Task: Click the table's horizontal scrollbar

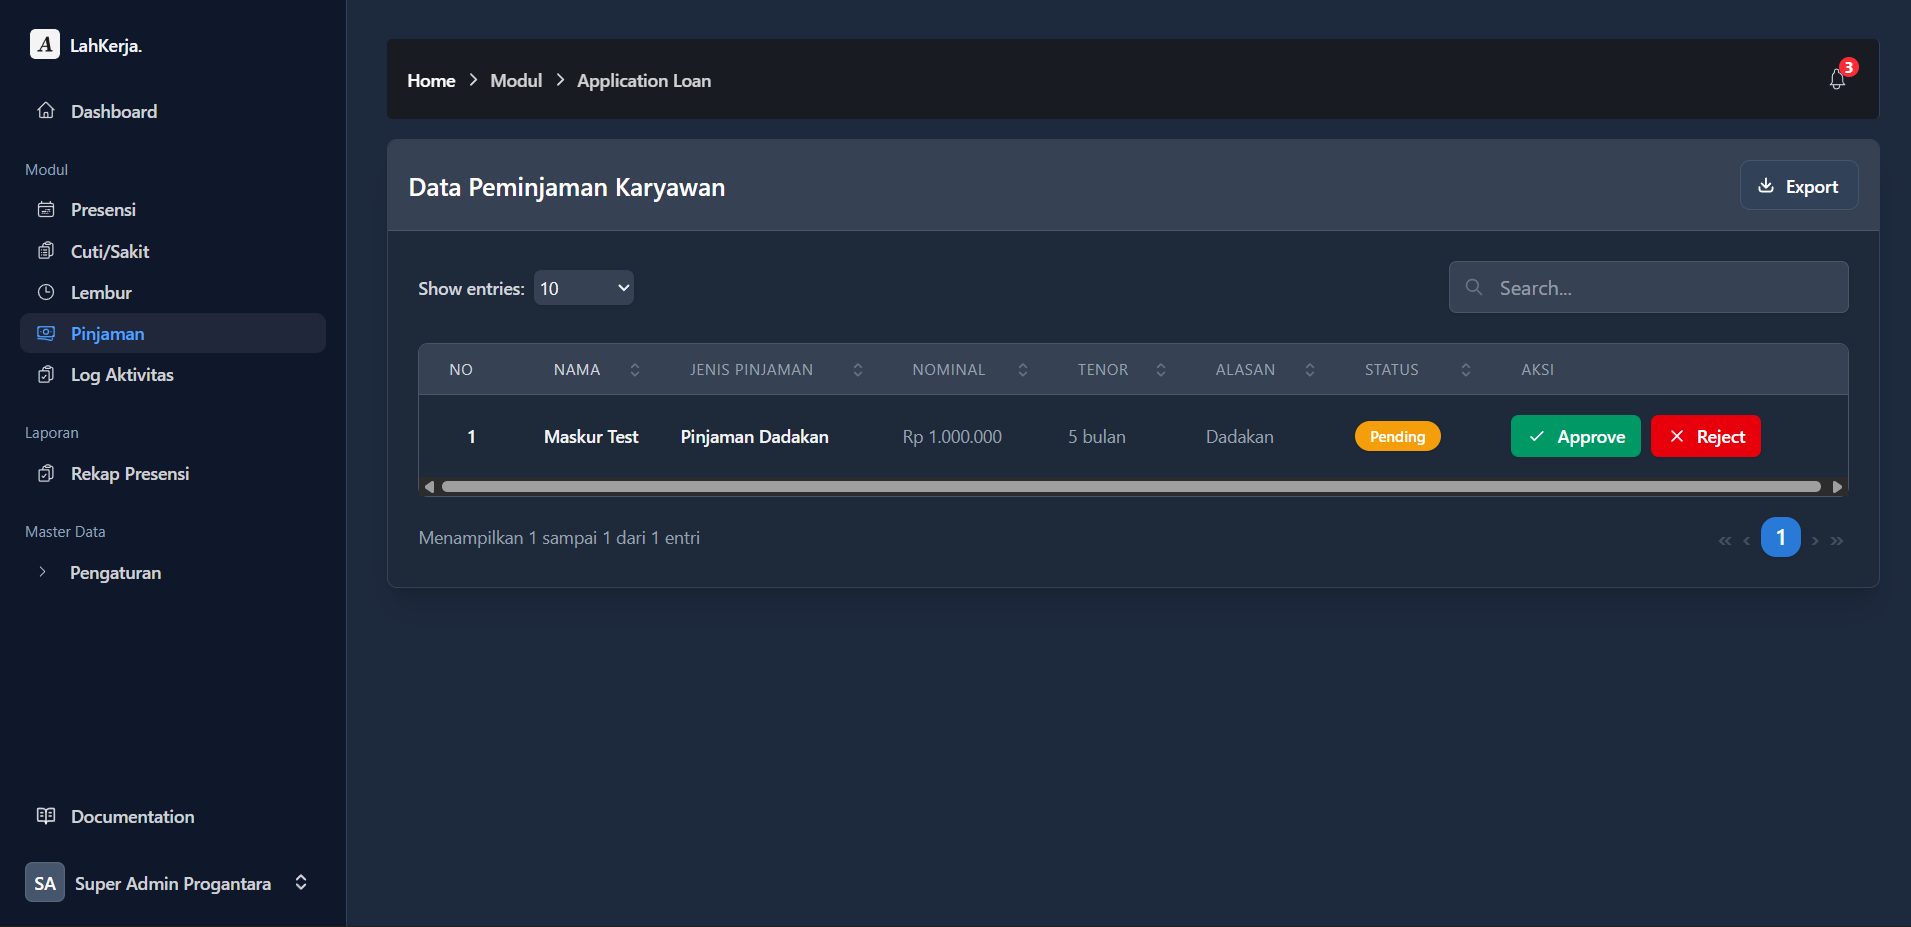Action: [1132, 486]
